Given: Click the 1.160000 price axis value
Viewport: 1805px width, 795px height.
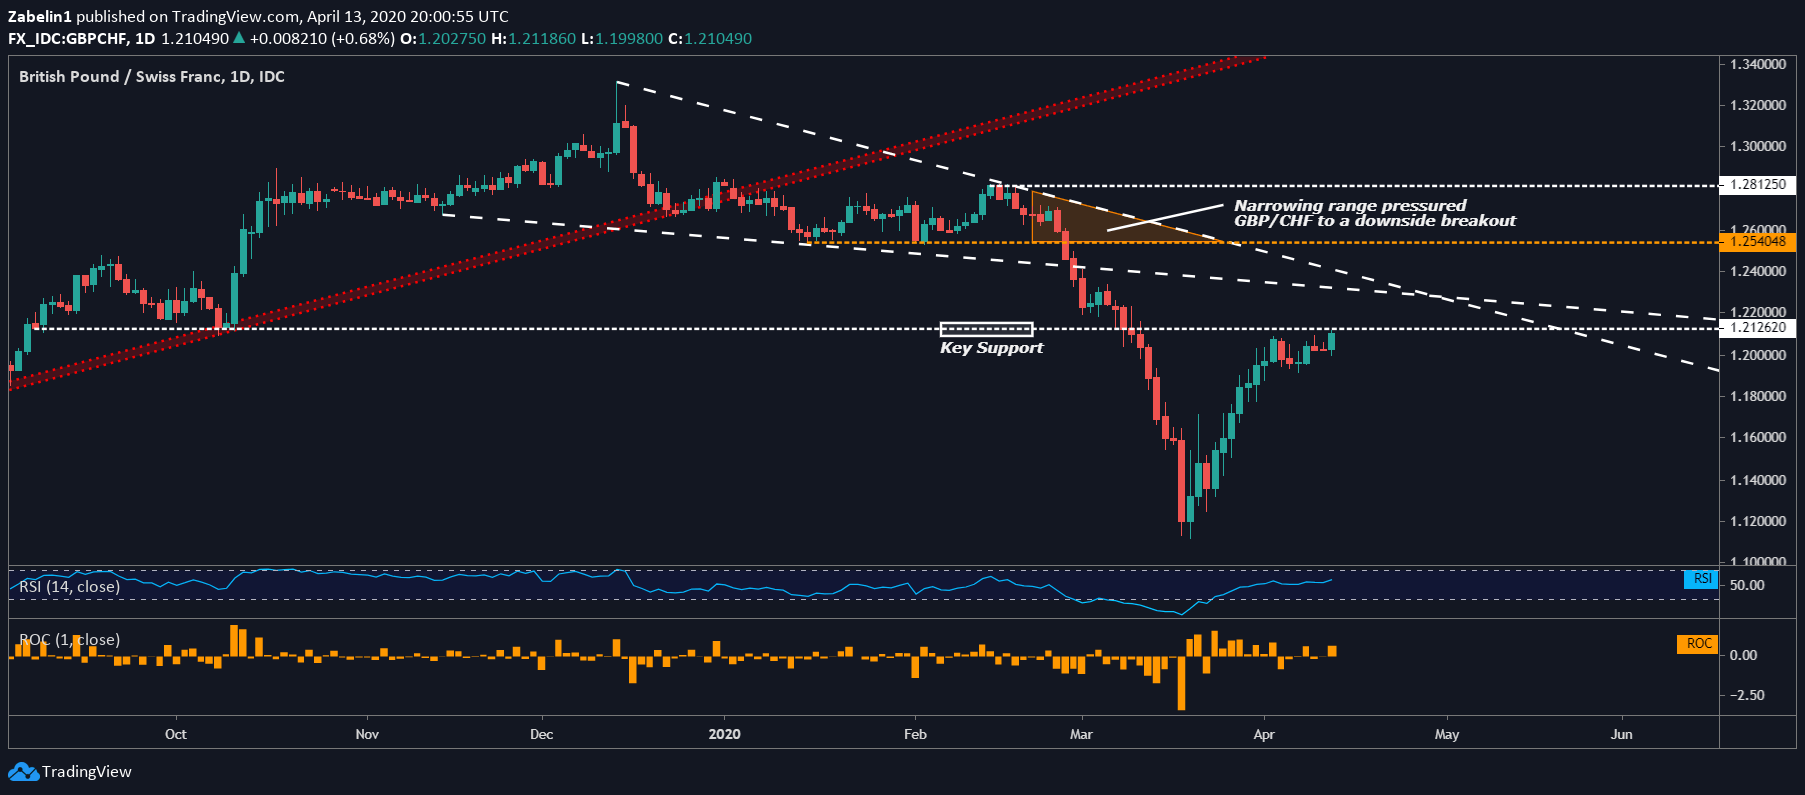Looking at the screenshot, I should 1758,437.
